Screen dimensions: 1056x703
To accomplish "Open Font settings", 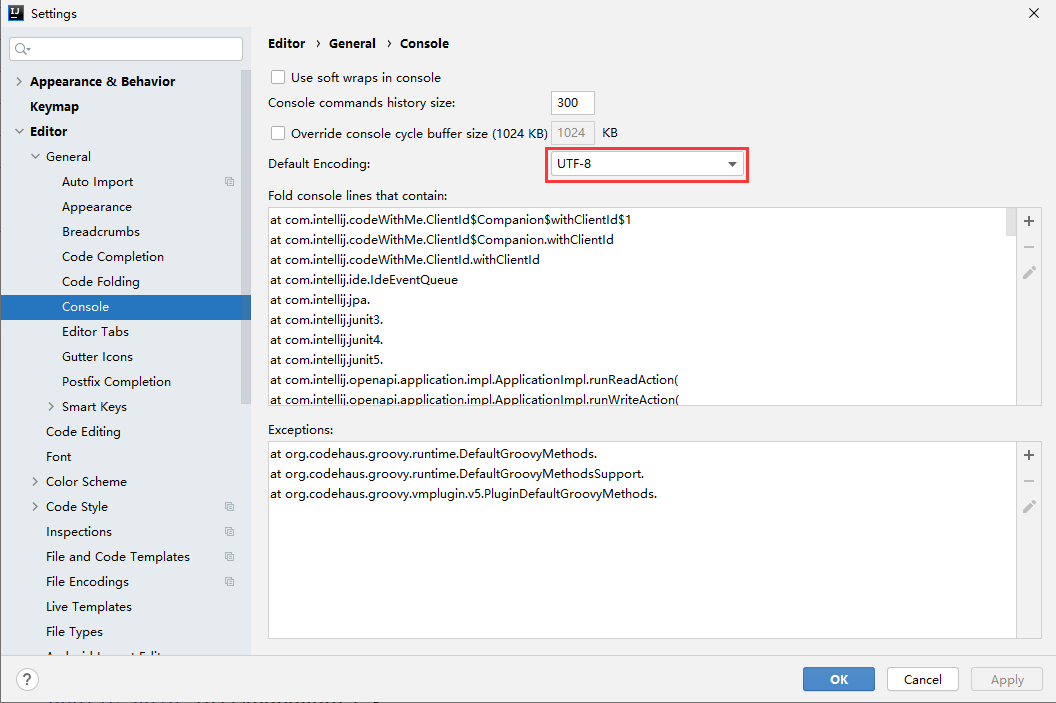I will coord(59,457).
